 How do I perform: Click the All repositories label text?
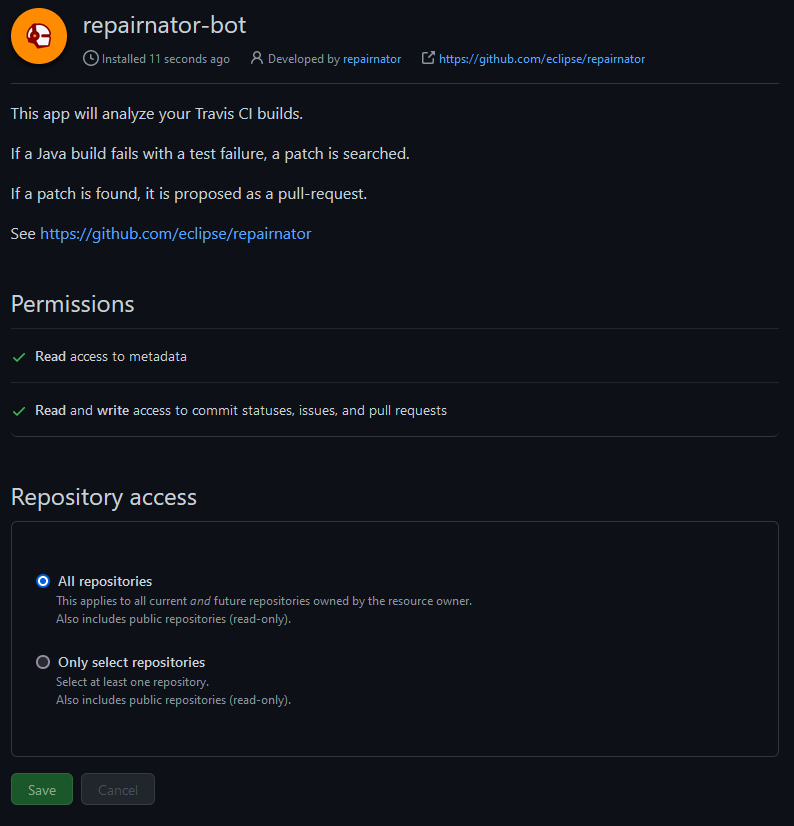pyautogui.click(x=105, y=581)
